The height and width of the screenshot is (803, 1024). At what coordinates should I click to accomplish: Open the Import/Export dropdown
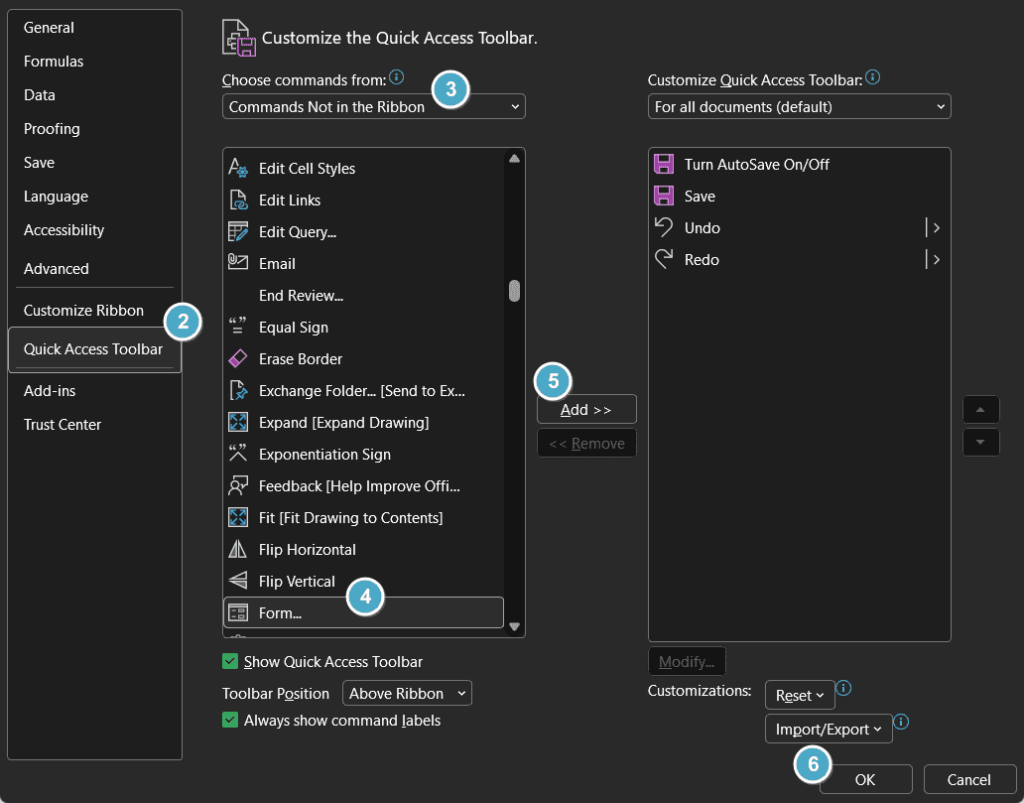tap(829, 729)
